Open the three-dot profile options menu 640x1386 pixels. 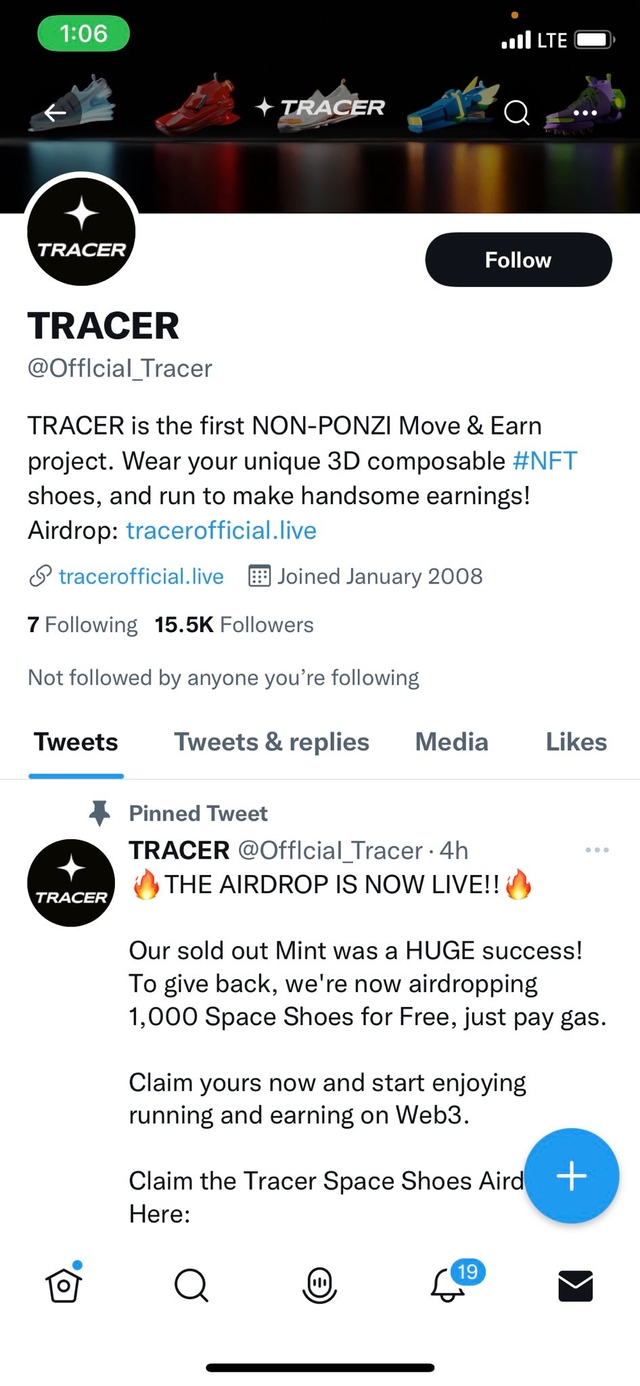(586, 113)
